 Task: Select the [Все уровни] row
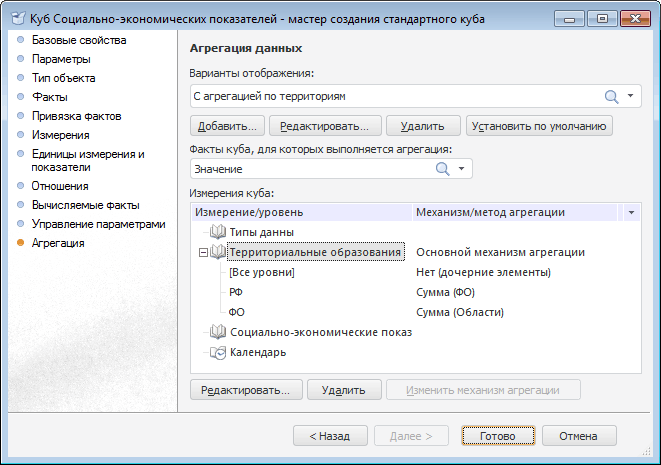coord(261,272)
